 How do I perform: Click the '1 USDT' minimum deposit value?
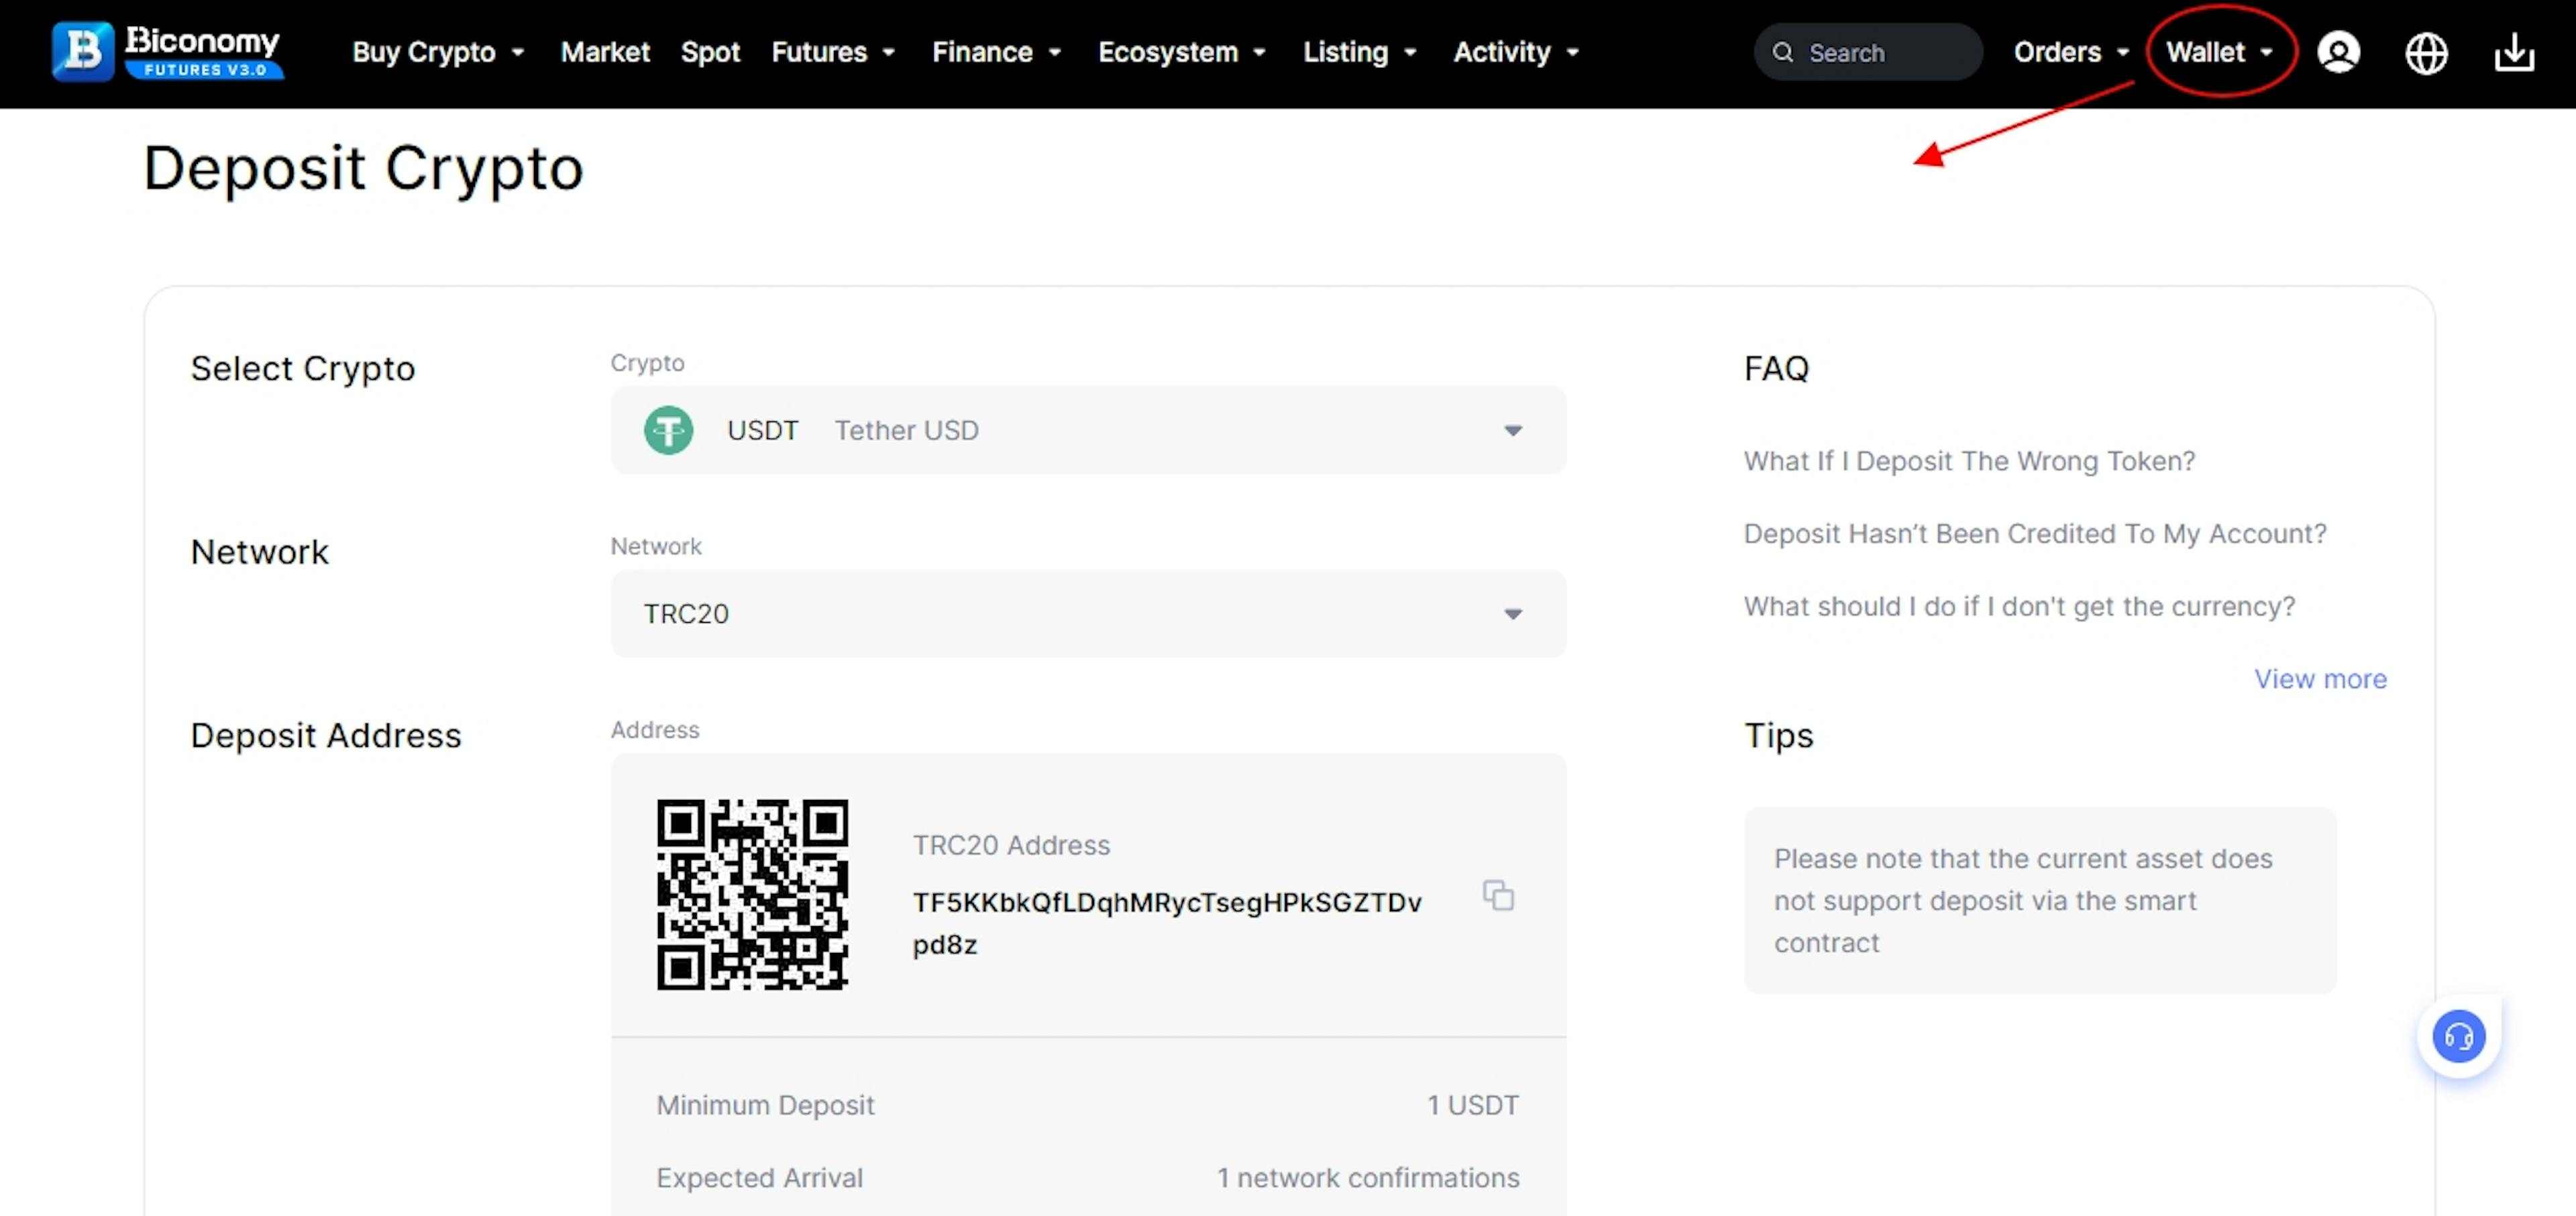[1472, 1105]
